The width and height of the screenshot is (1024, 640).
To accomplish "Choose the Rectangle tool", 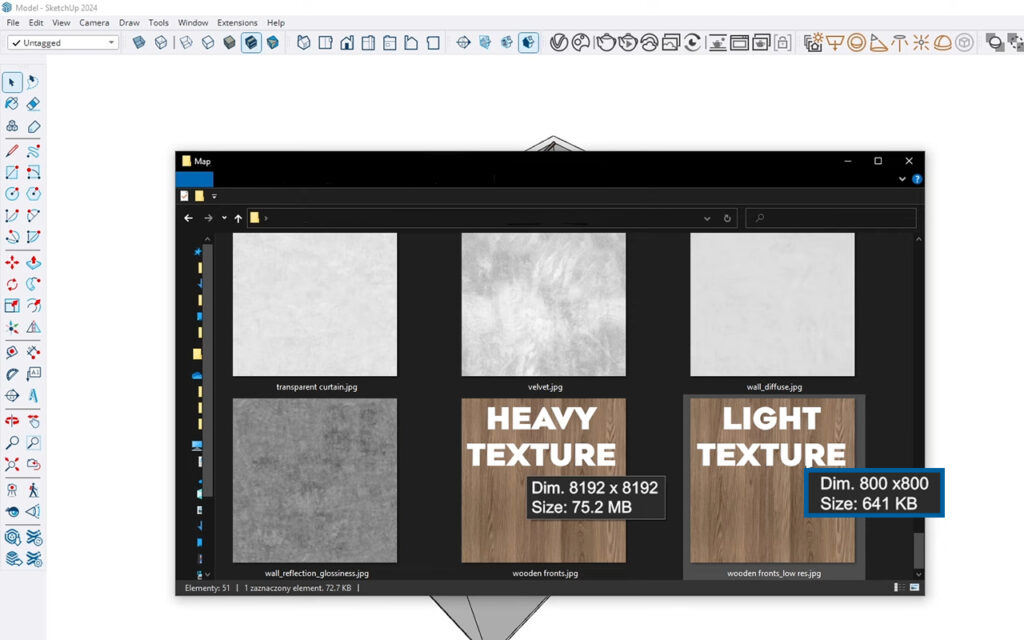I will point(12,172).
